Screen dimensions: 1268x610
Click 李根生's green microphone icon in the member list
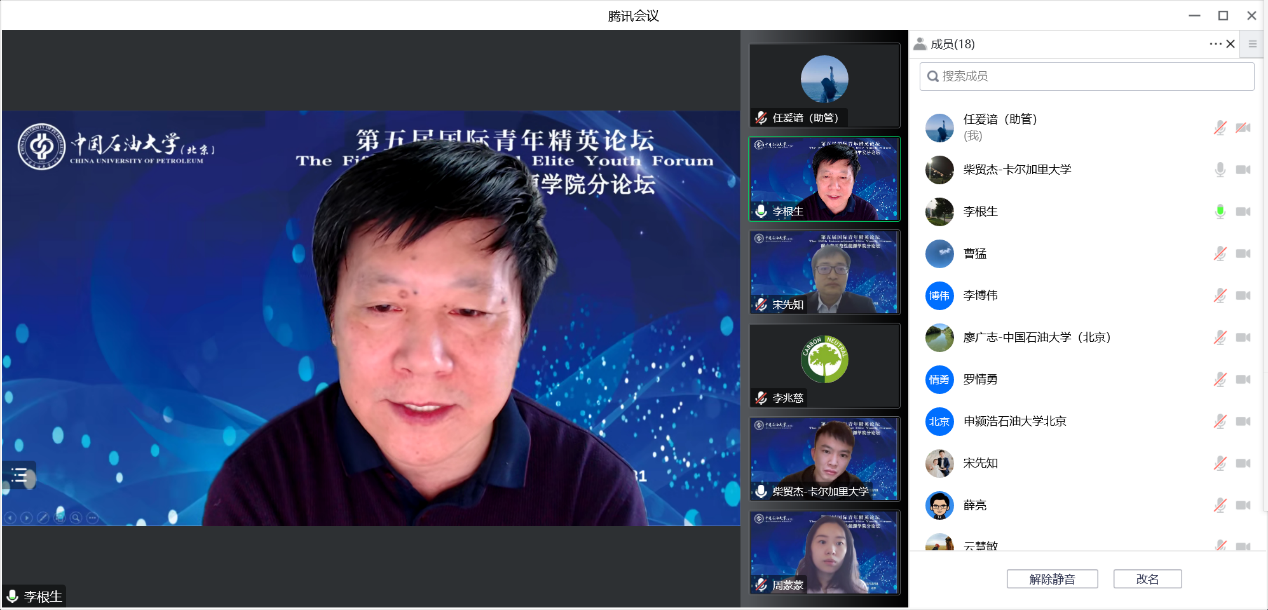(1219, 211)
